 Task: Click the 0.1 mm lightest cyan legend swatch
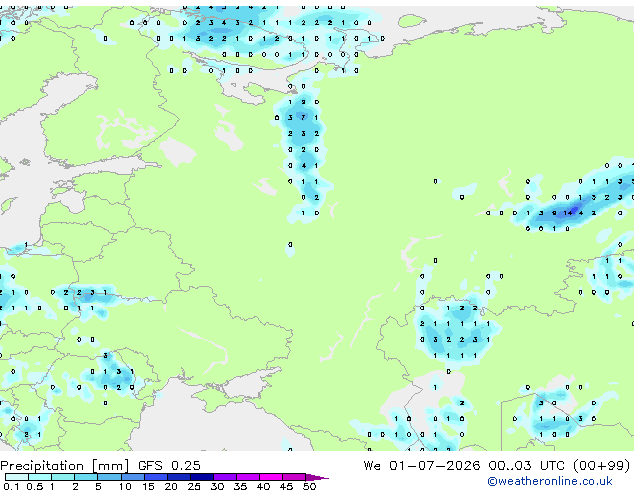point(17,477)
